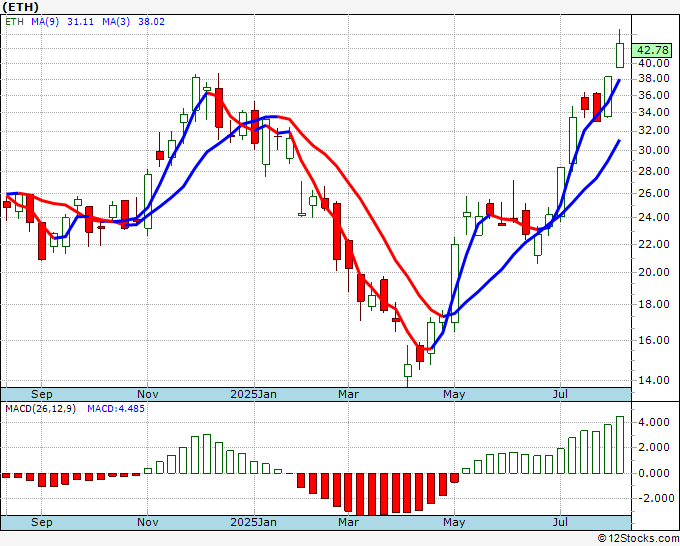This screenshot has height=546, width=680.
Task: Select Jul on the MACD panel time axis
Action: click(x=560, y=522)
